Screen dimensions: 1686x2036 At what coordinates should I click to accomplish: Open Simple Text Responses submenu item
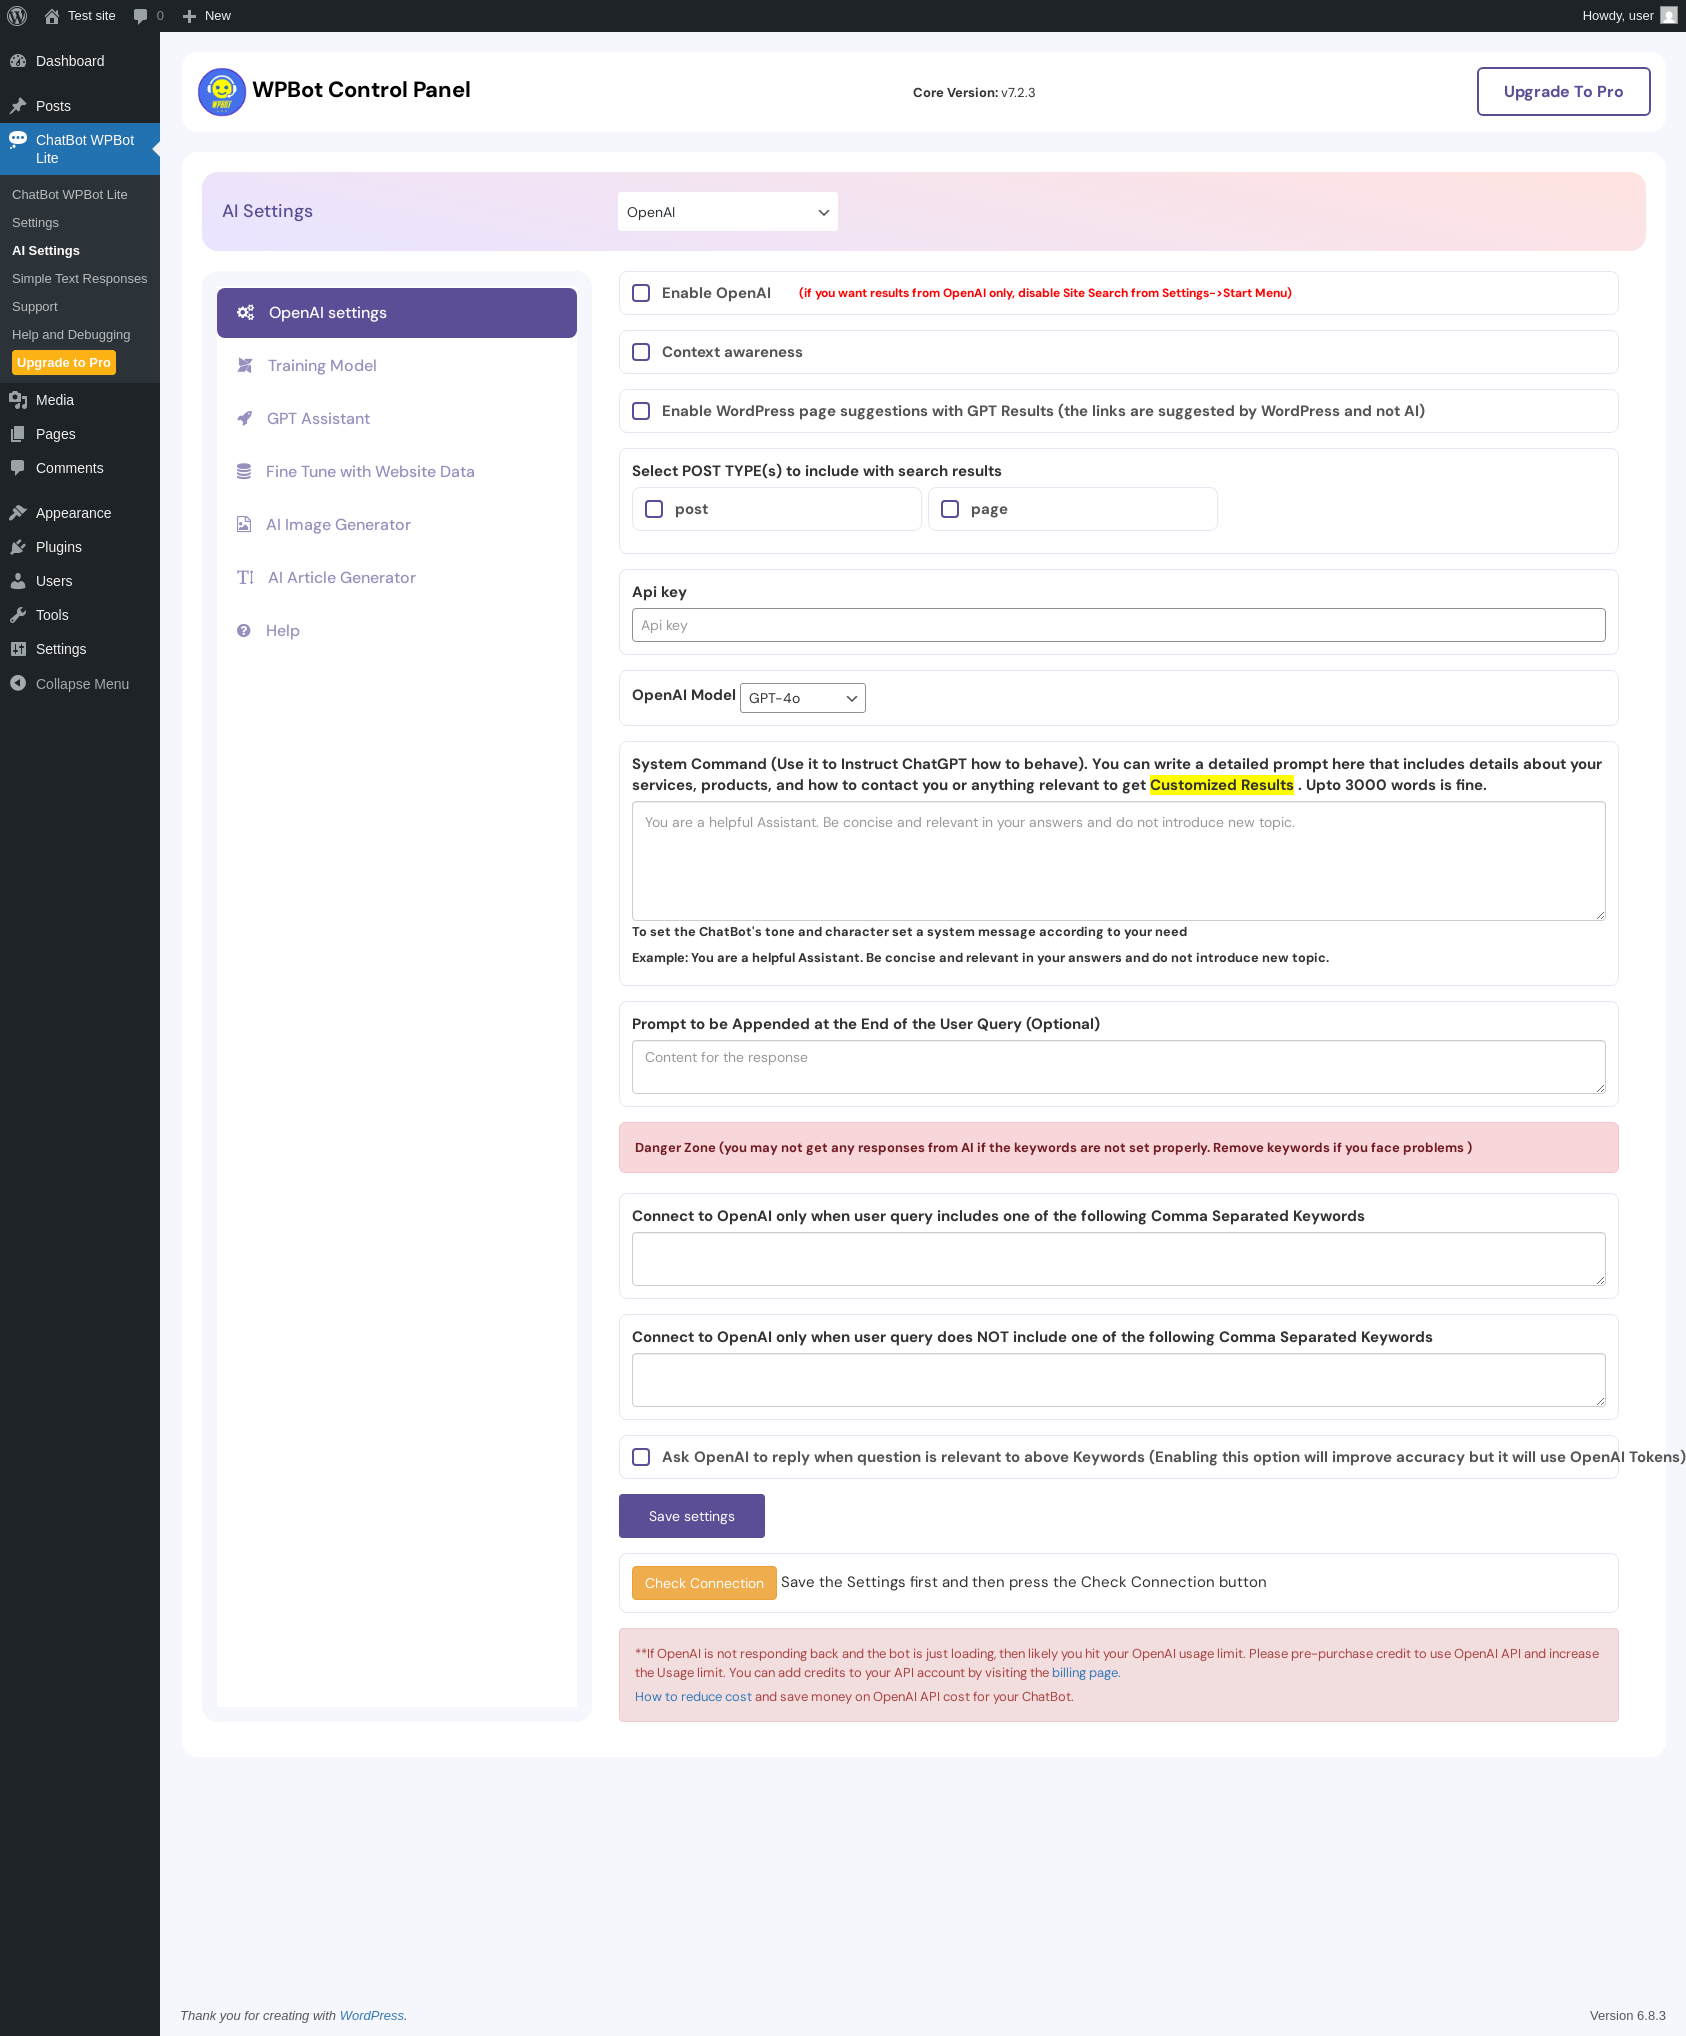tap(79, 279)
